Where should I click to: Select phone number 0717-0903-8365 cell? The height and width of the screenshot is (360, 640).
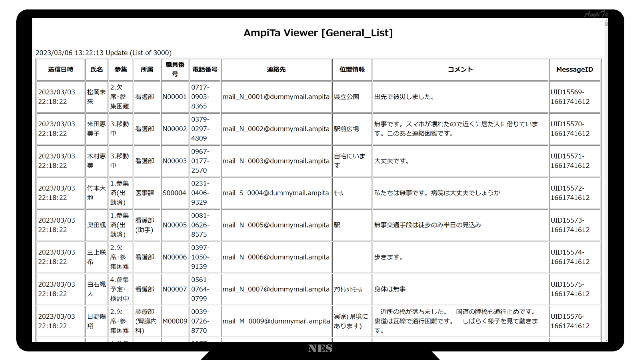tap(200, 97)
